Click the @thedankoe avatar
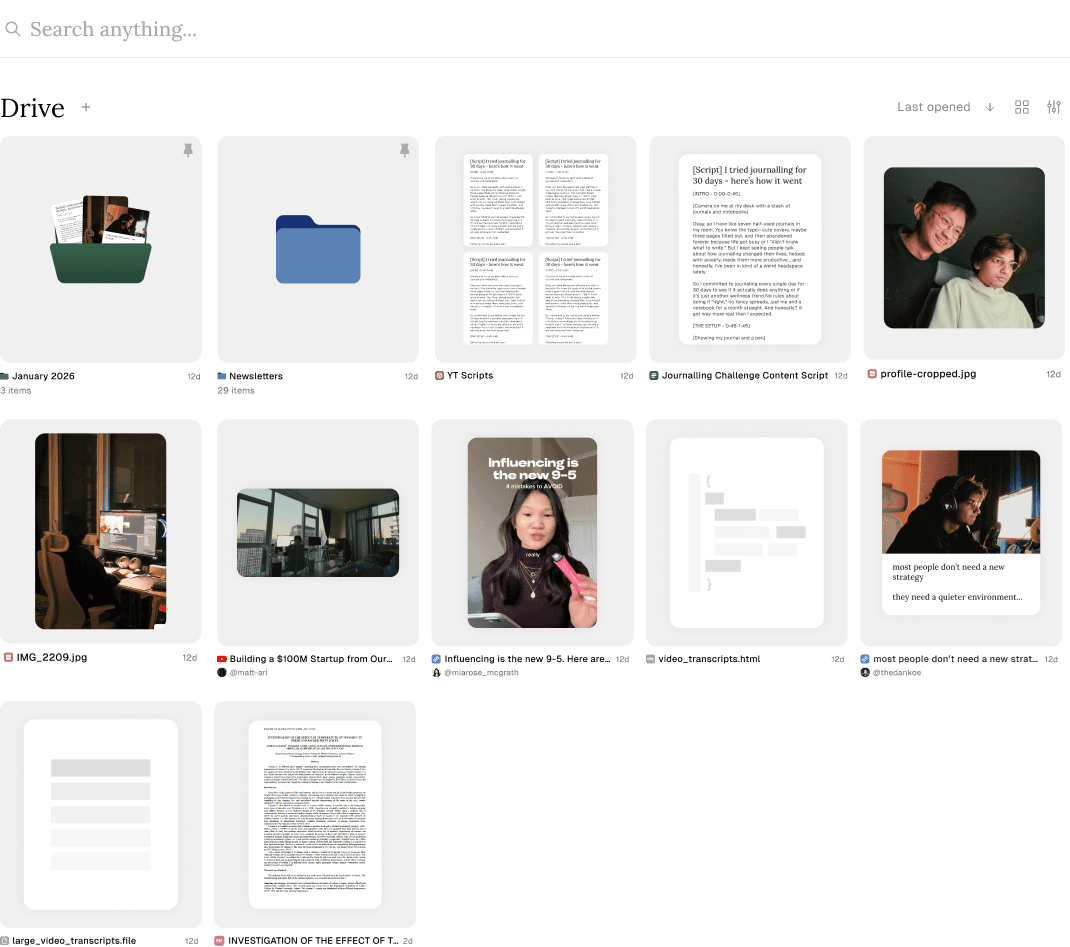Viewport: 1070px width, 947px height. 865,672
